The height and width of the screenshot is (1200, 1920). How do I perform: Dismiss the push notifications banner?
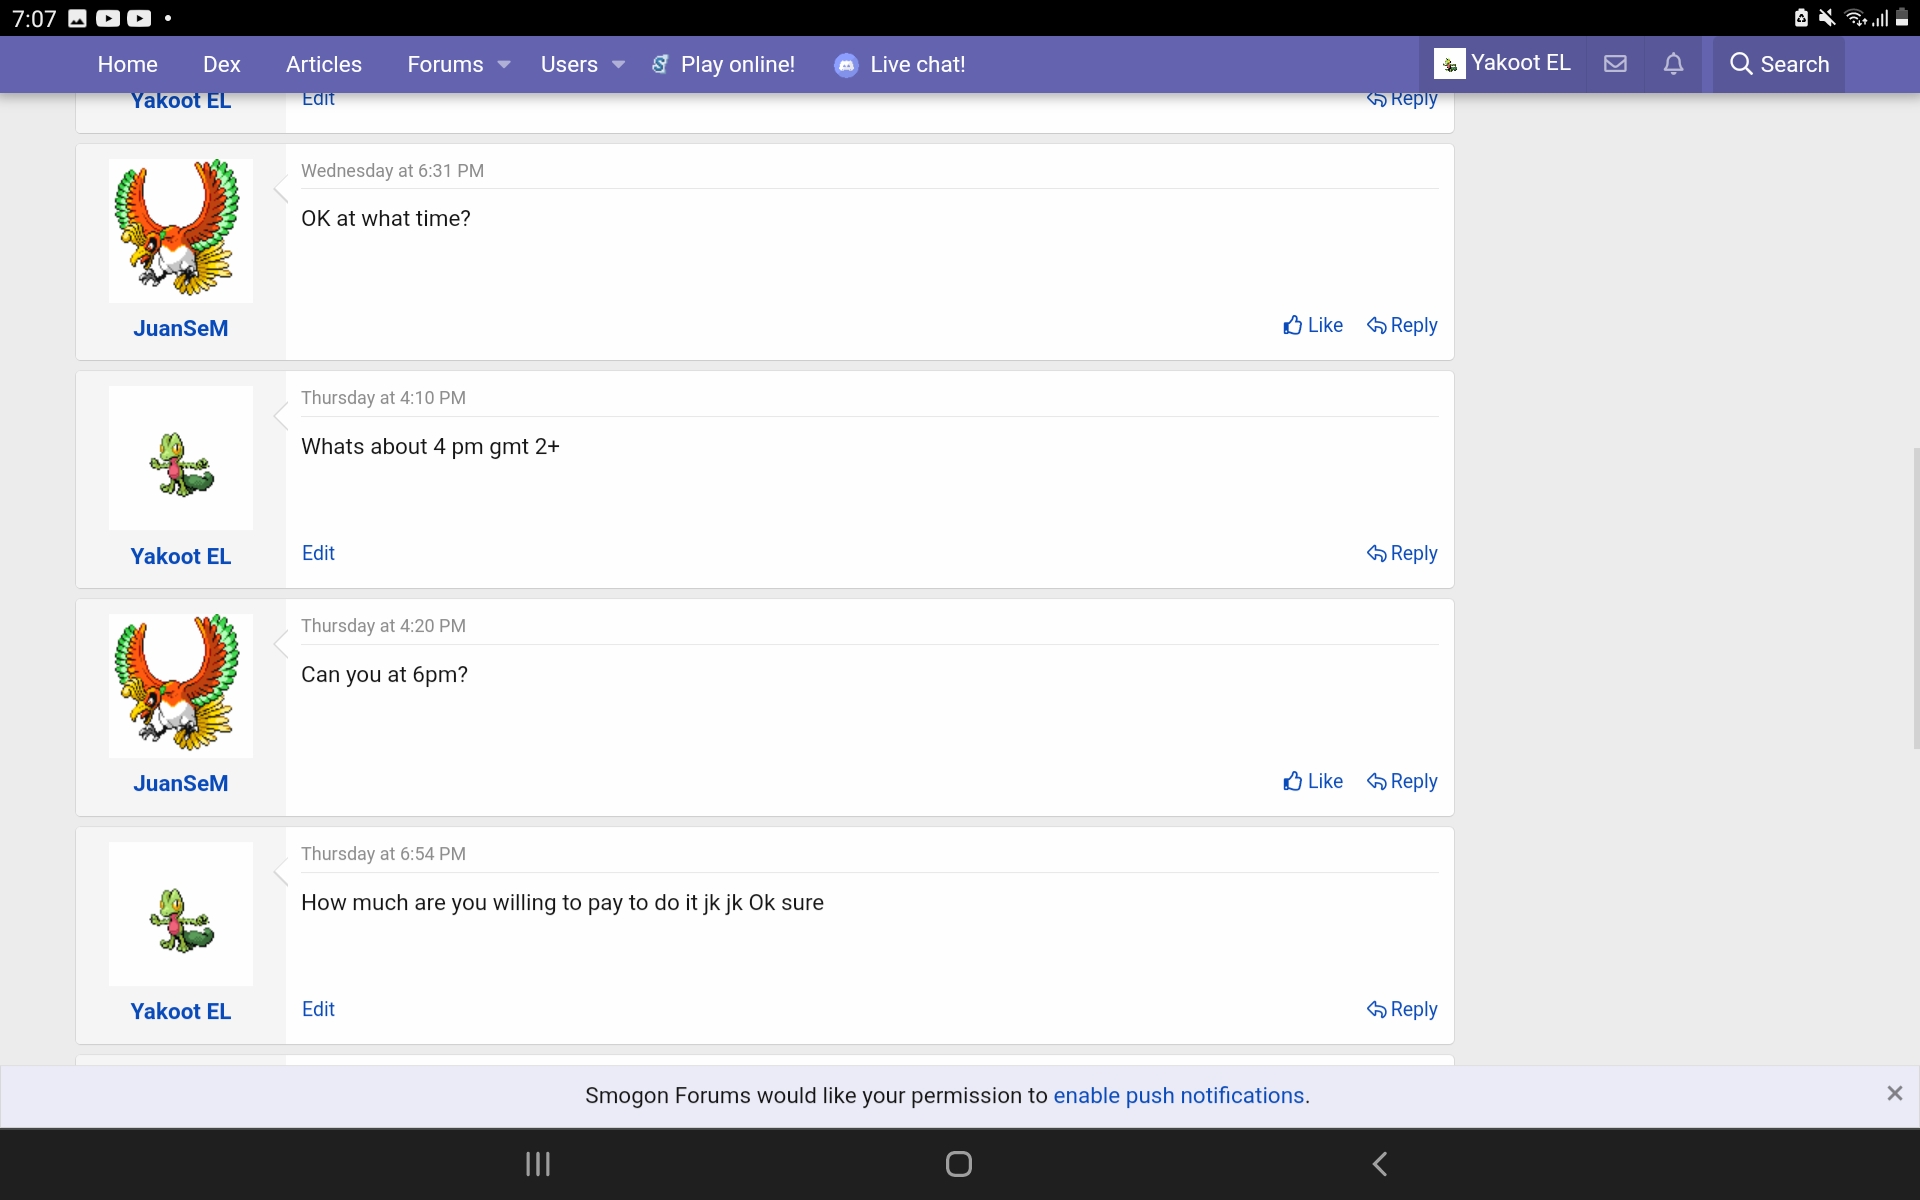(1895, 1092)
